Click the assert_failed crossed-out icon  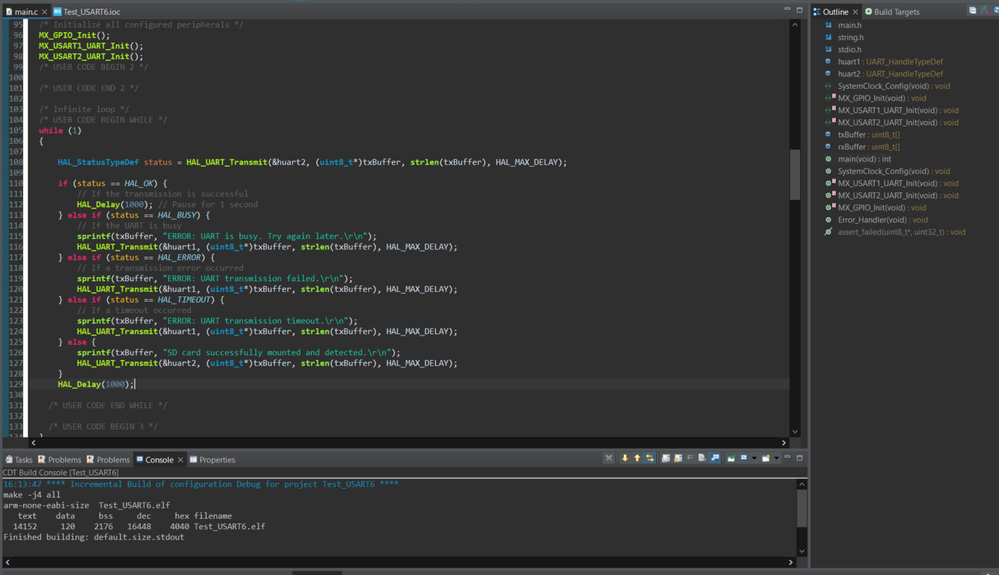[x=828, y=232]
